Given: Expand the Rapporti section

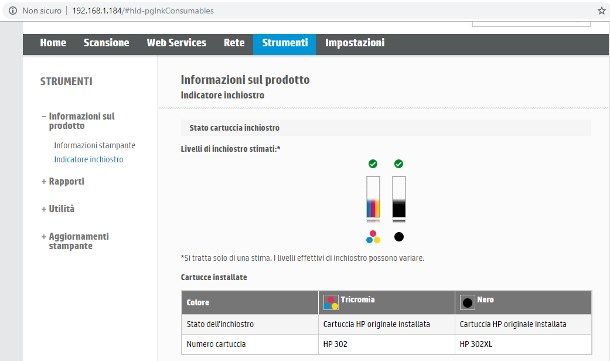Looking at the screenshot, I should click(x=63, y=182).
